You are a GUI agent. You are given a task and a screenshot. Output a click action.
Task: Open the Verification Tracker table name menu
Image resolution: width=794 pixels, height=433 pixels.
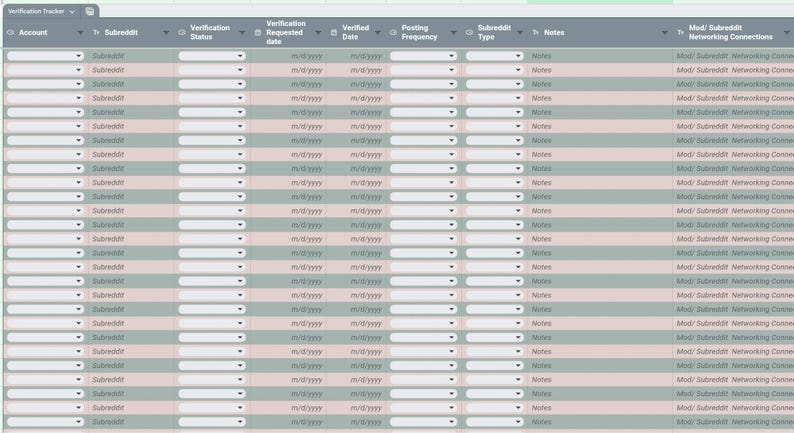pyautogui.click(x=41, y=11)
